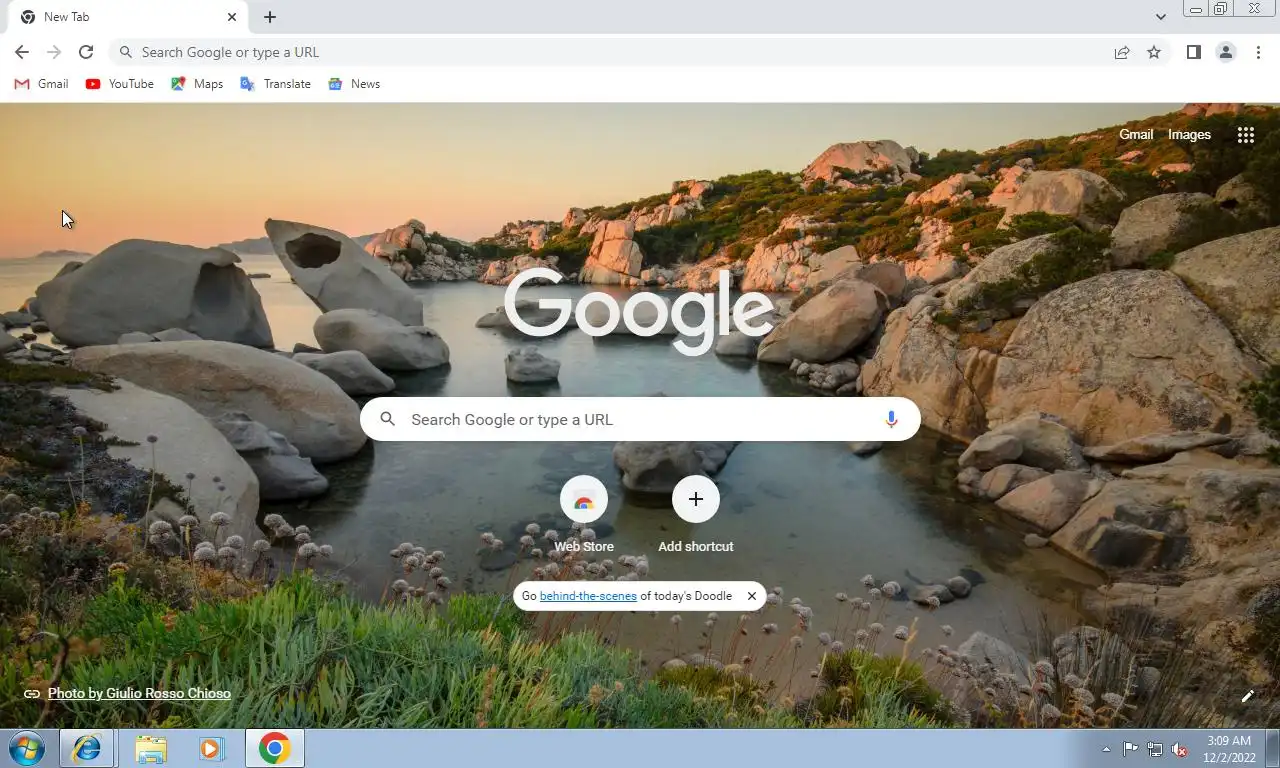Click Gmail link at page top right
The image size is (1280, 768).
point(1136,134)
